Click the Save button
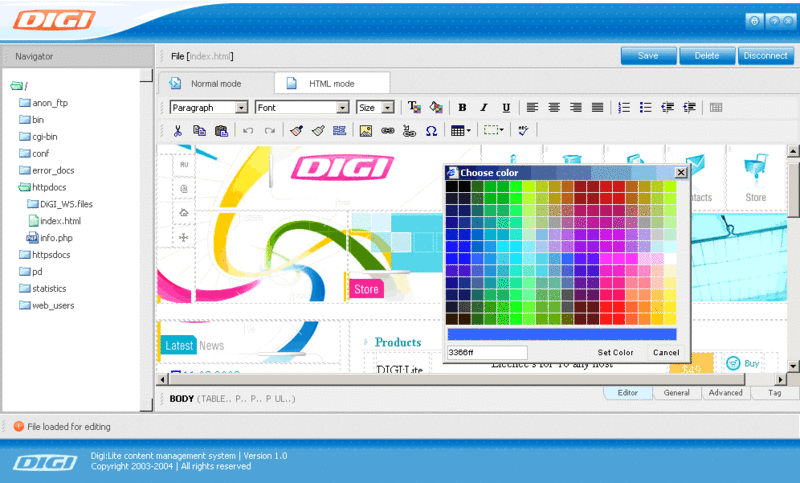800x483 pixels. click(648, 56)
